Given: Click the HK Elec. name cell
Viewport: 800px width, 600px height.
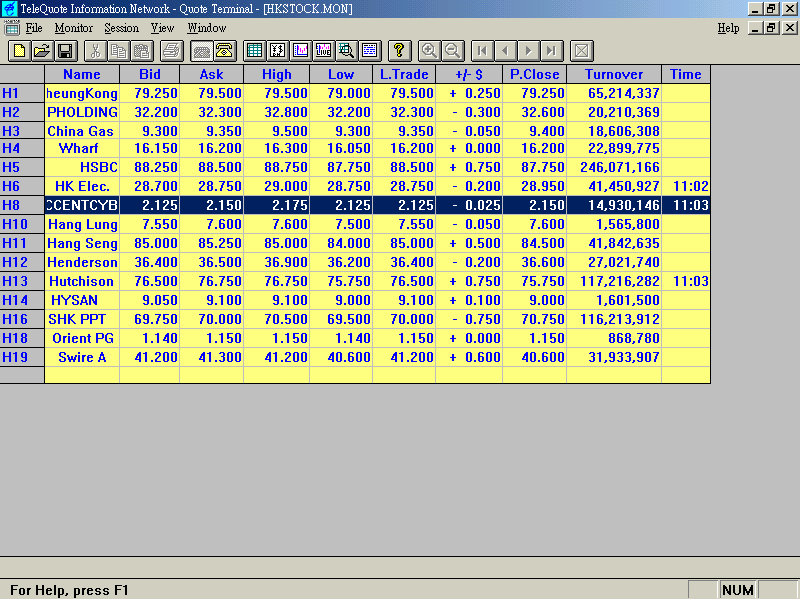Looking at the screenshot, I should click(82, 186).
